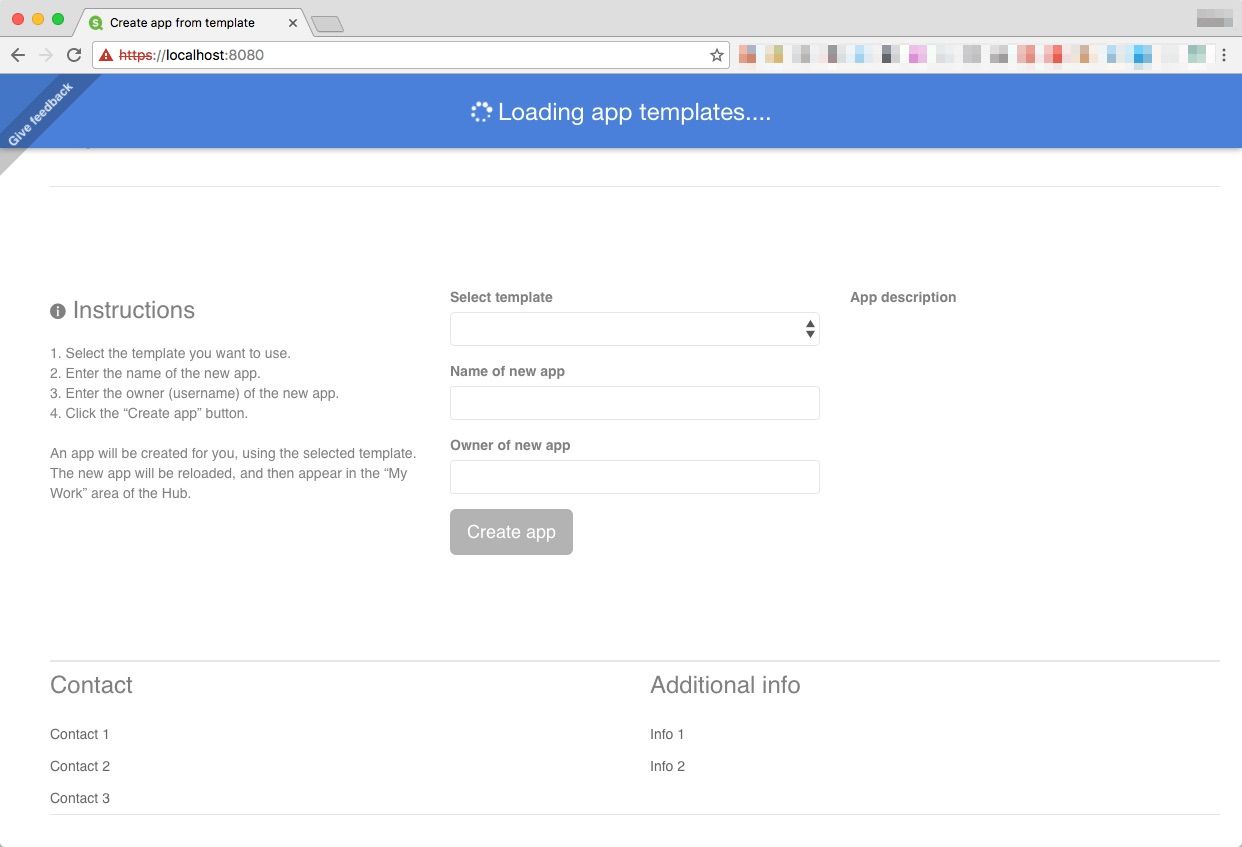Image resolution: width=1242 pixels, height=847 pixels.
Task: Open the Info 1 link
Action: click(x=667, y=734)
